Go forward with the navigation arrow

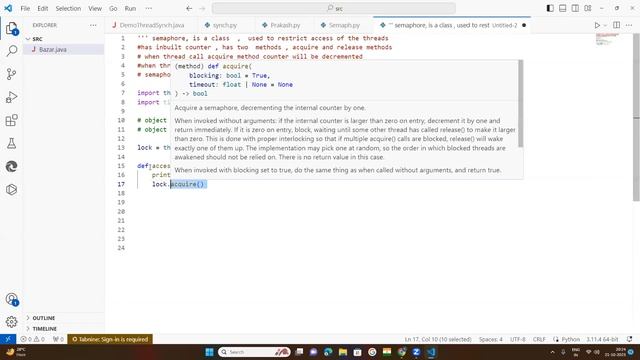[x=202, y=8]
